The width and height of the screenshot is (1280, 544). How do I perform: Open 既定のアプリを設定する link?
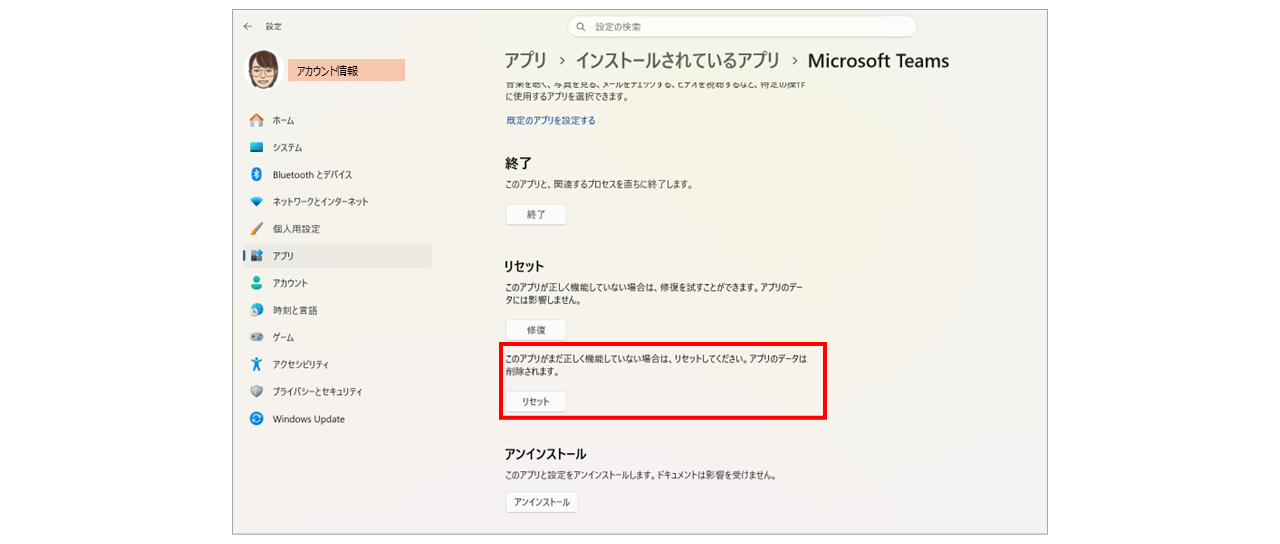point(550,120)
